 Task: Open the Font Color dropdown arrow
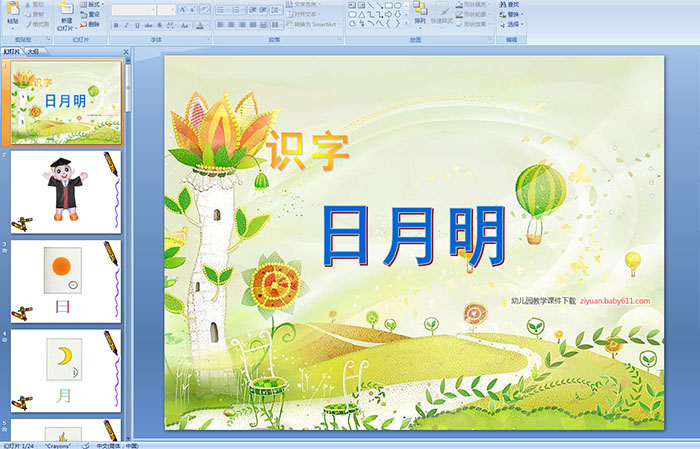(x=207, y=25)
